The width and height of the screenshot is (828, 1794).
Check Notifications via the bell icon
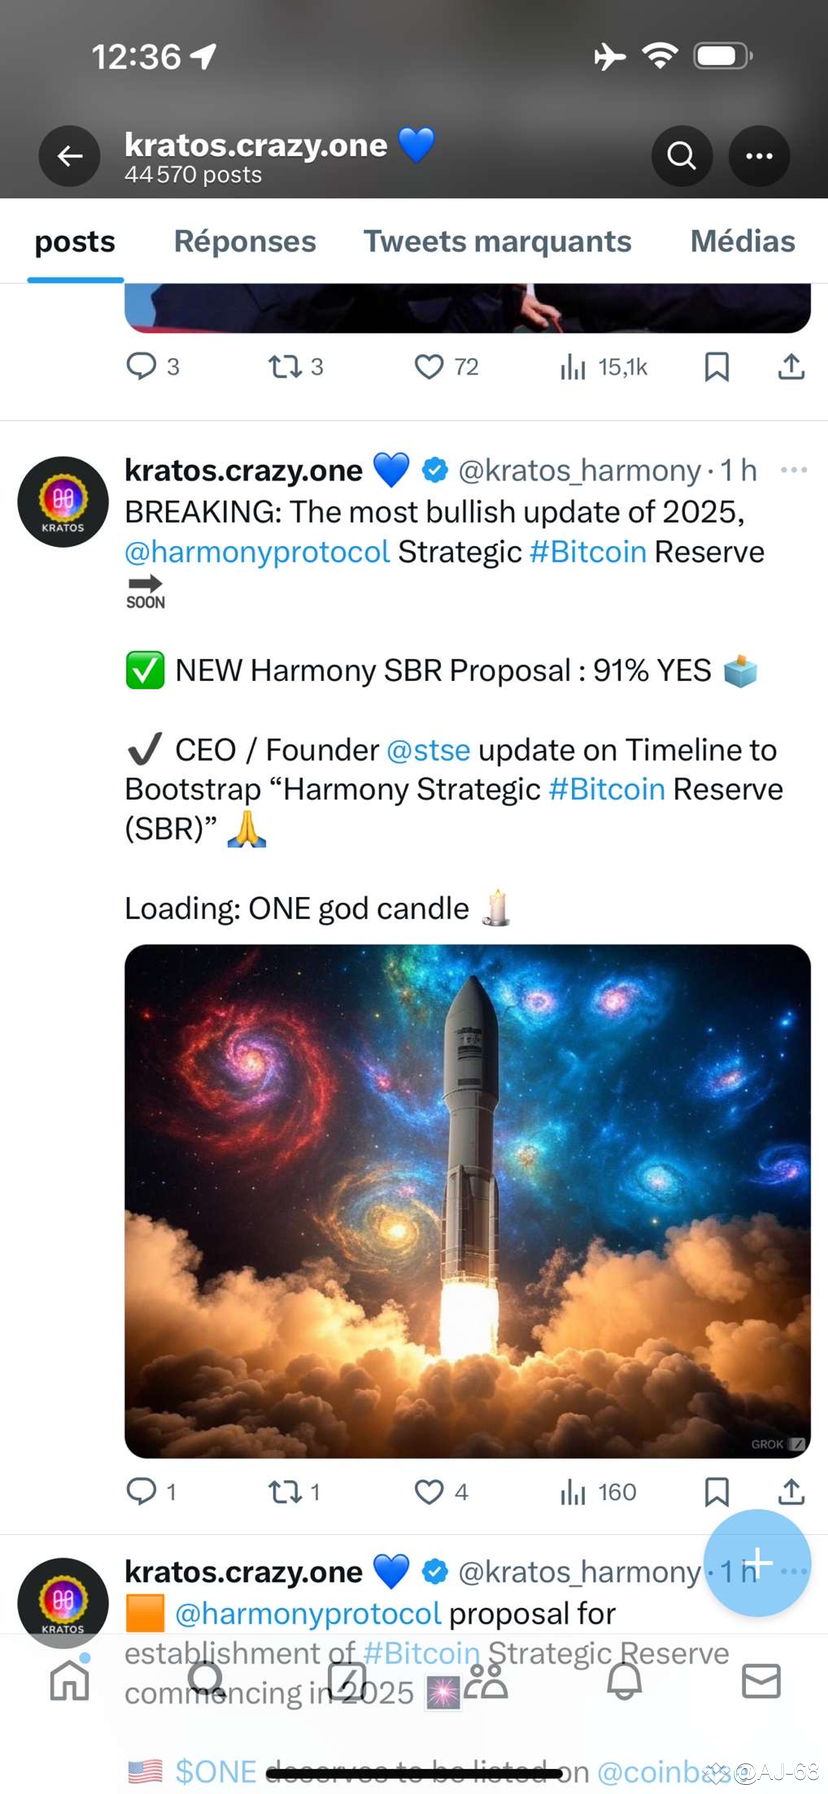pos(624,1680)
